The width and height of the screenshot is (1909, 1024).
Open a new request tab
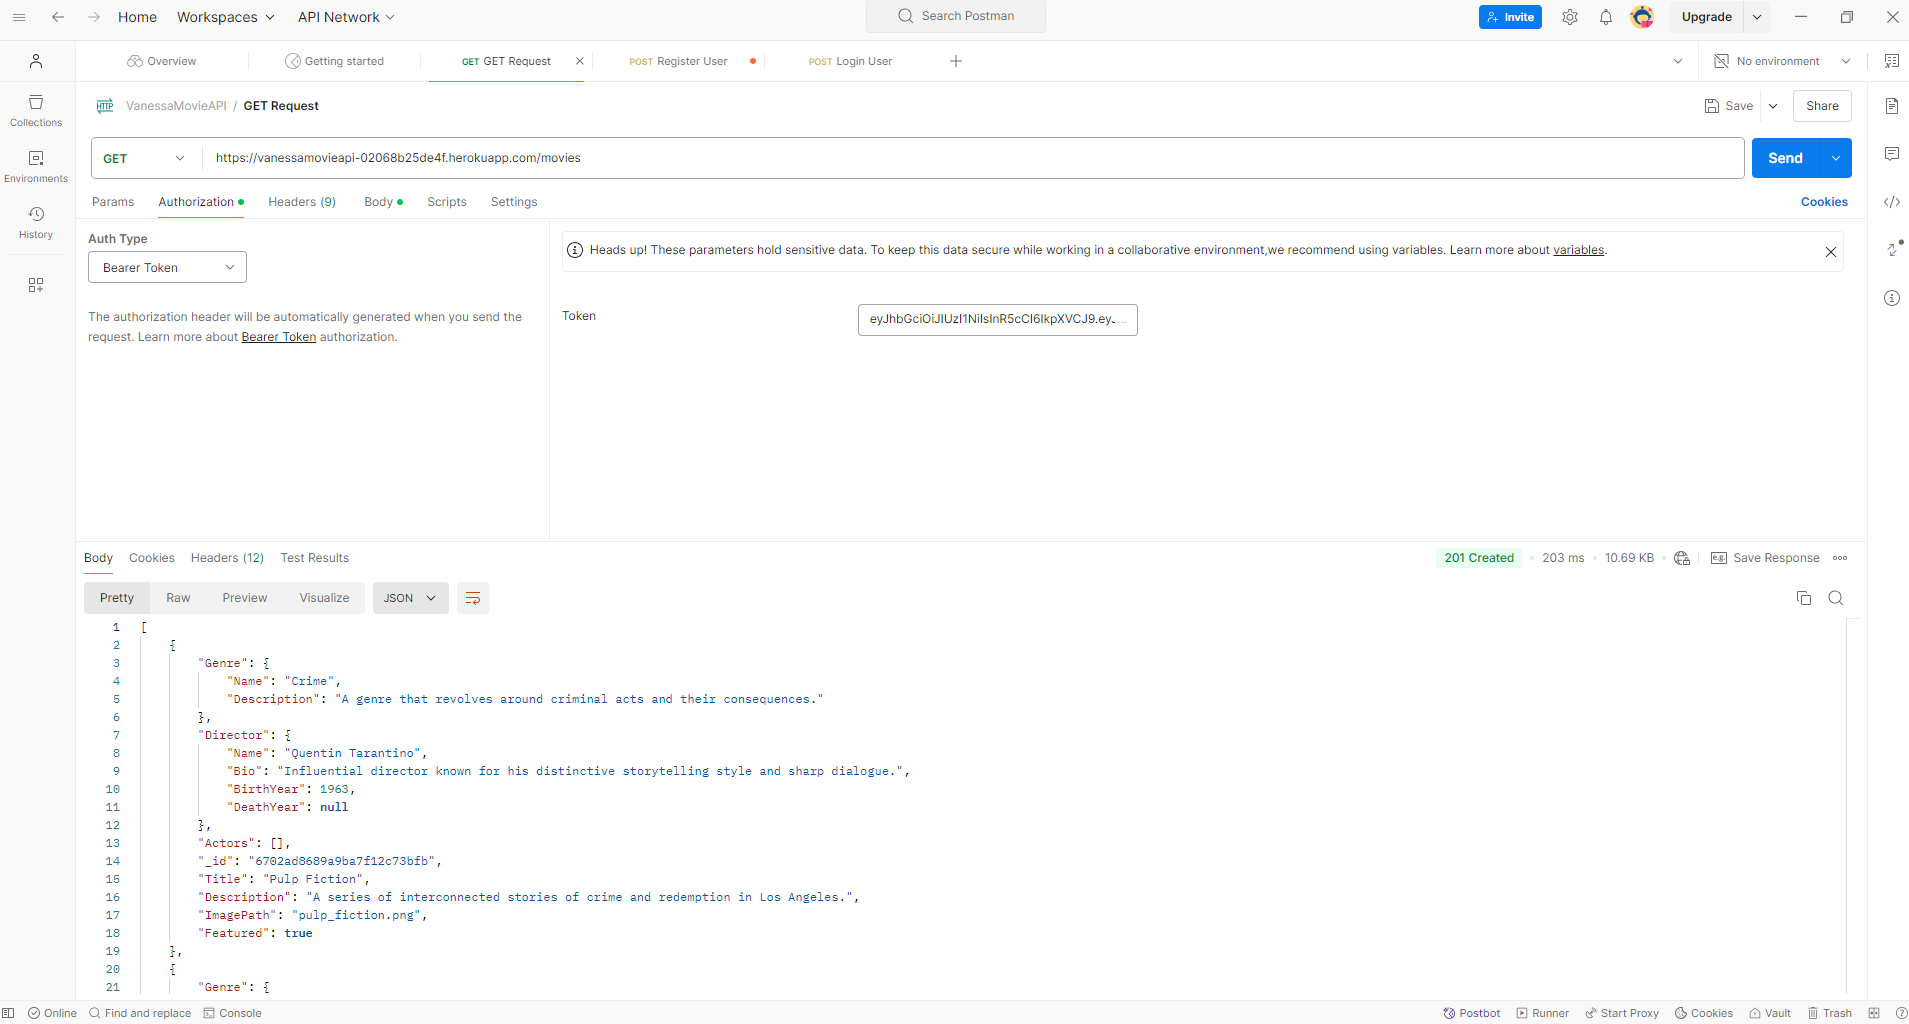click(x=956, y=61)
